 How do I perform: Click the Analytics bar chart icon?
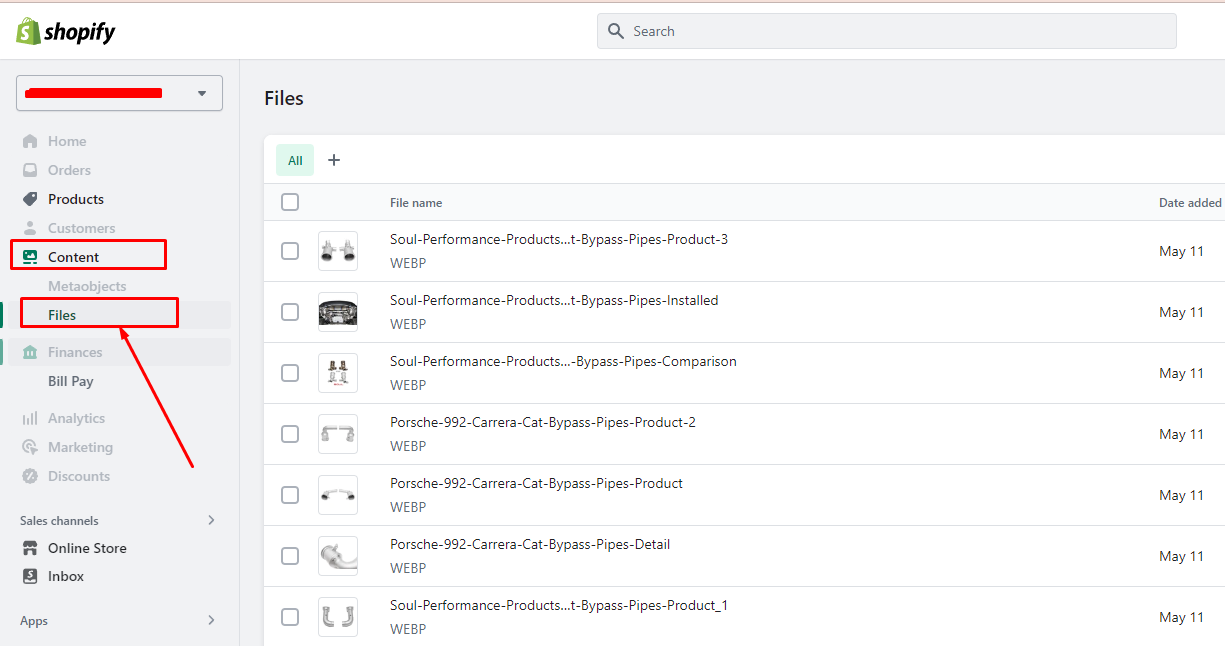tap(30, 418)
